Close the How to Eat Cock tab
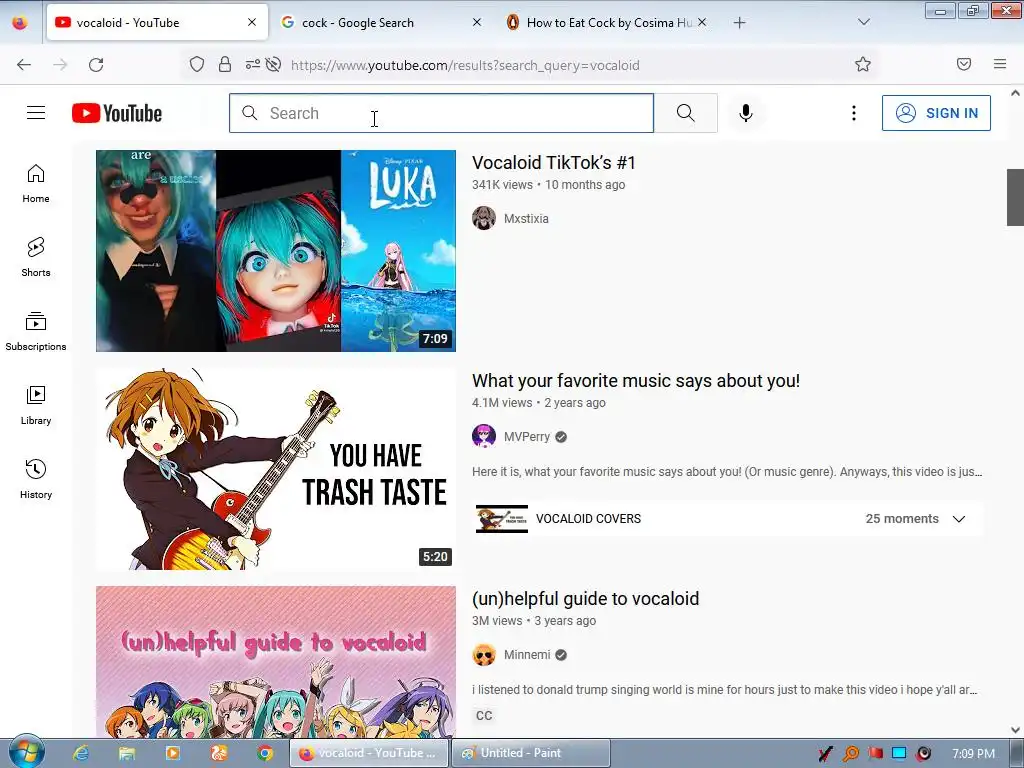The height and width of the screenshot is (768, 1024). tap(702, 22)
